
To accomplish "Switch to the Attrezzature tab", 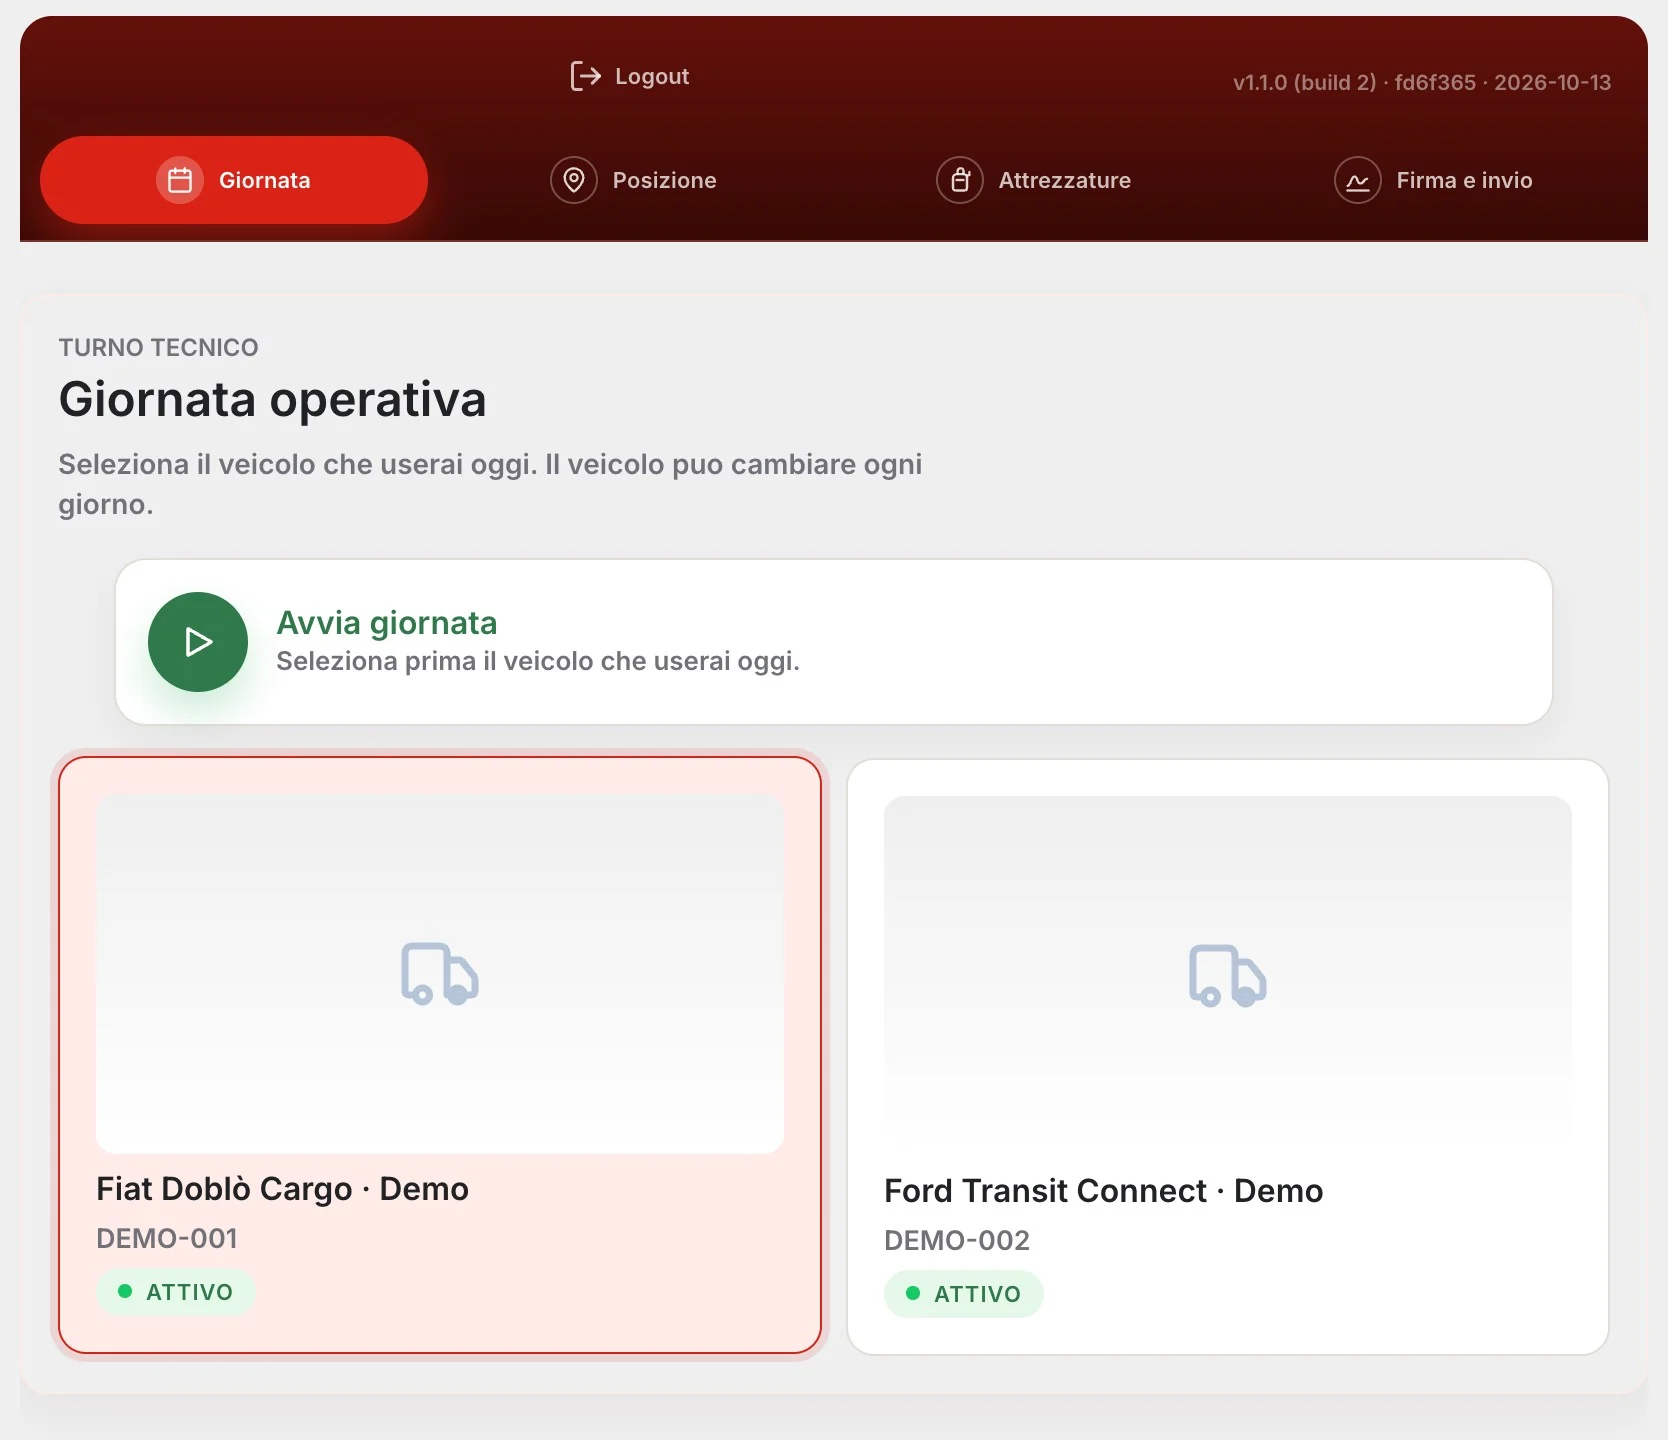I will point(1034,180).
